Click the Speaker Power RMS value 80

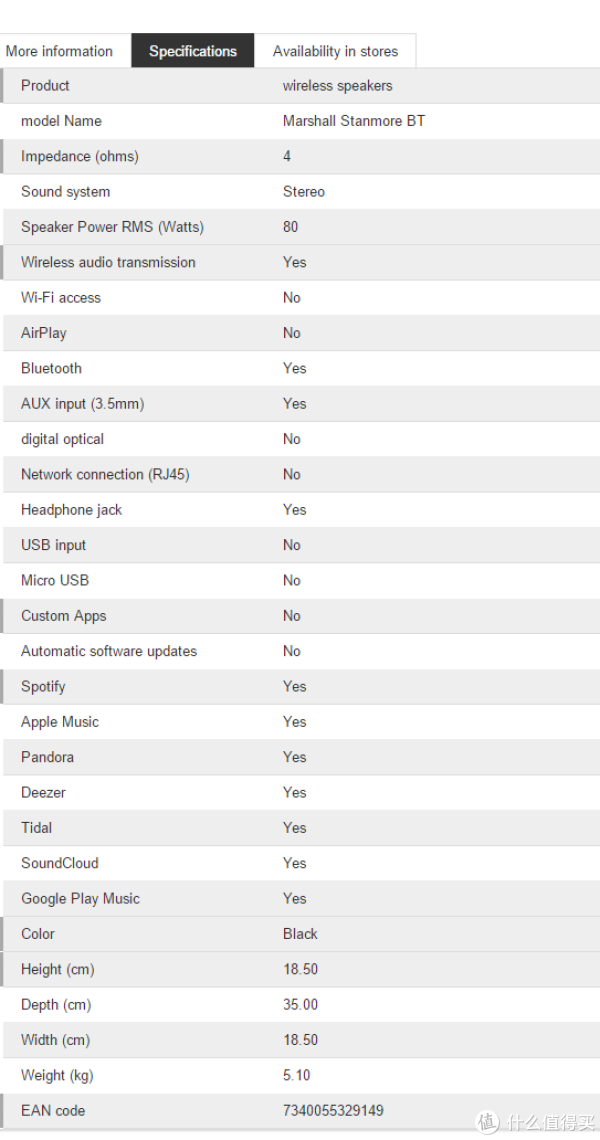click(x=290, y=227)
